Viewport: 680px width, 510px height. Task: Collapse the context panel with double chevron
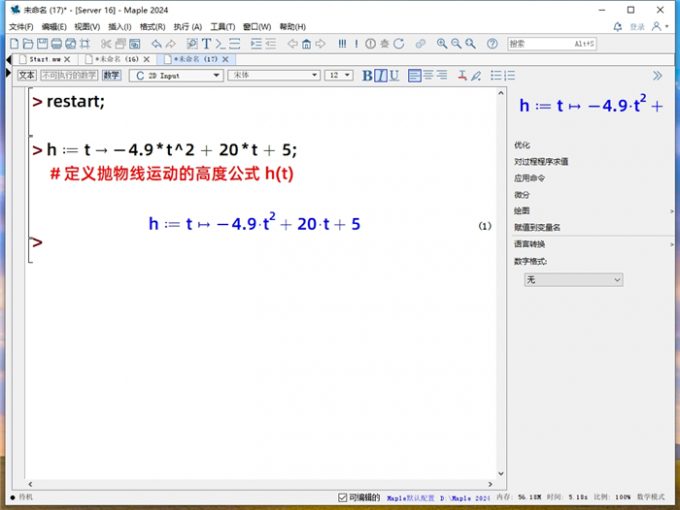click(657, 75)
